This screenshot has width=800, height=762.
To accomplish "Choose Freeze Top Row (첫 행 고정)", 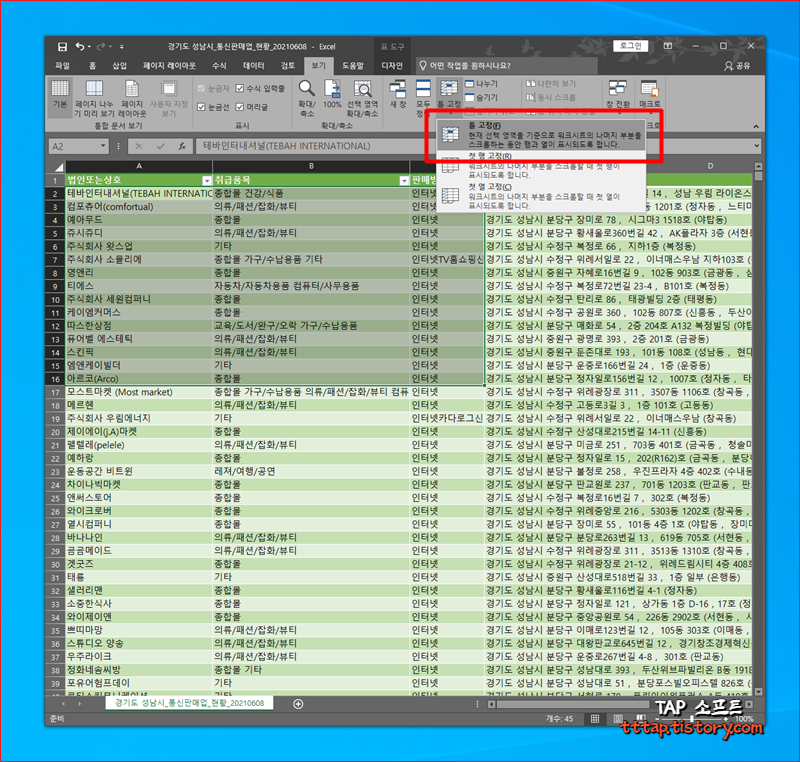I will click(541, 165).
